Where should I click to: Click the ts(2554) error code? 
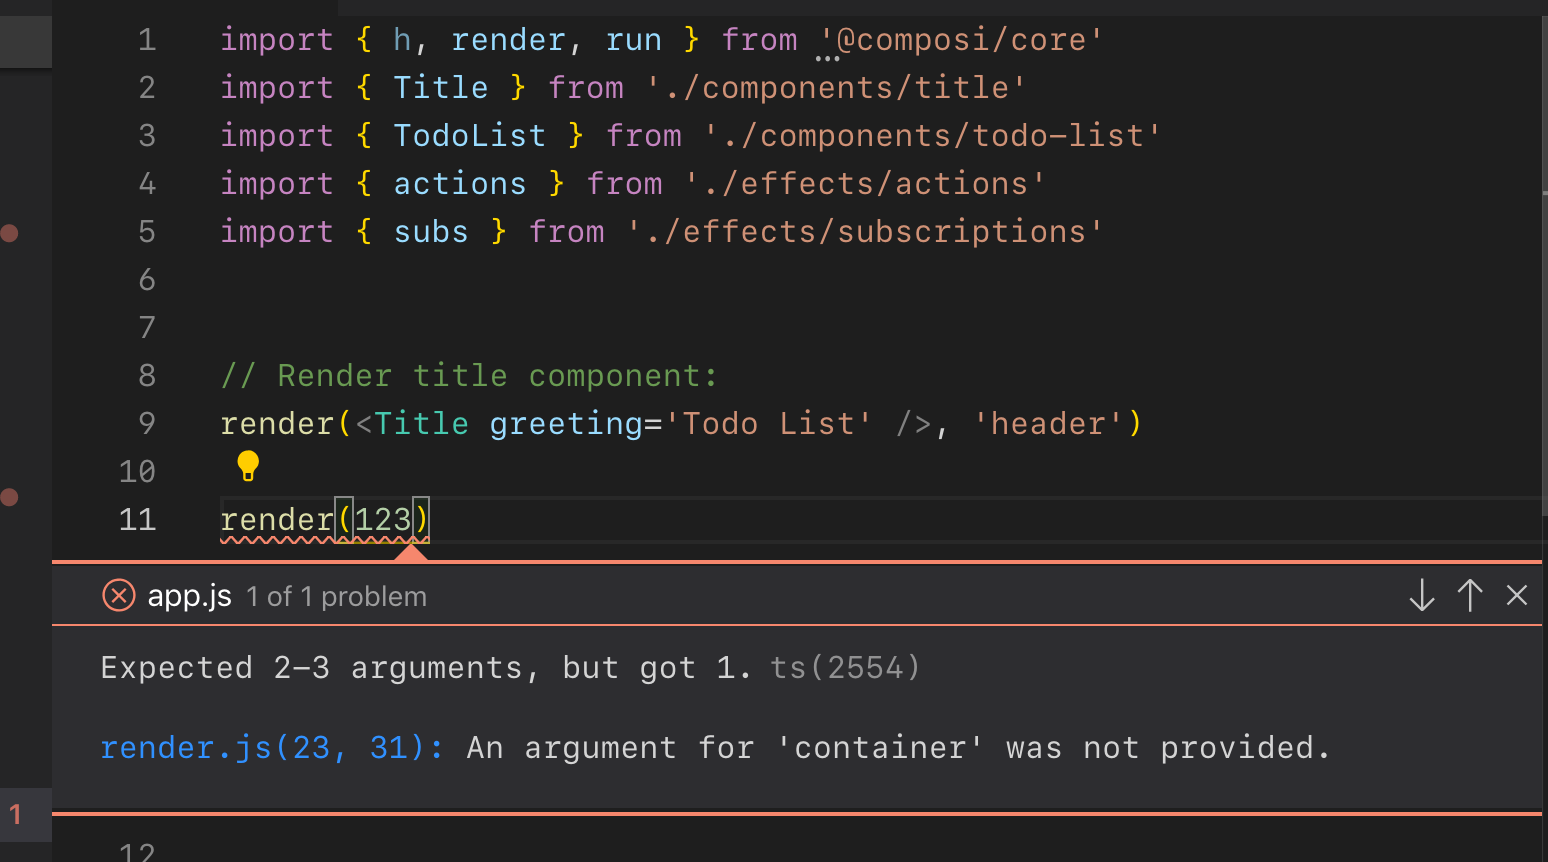[x=845, y=667]
